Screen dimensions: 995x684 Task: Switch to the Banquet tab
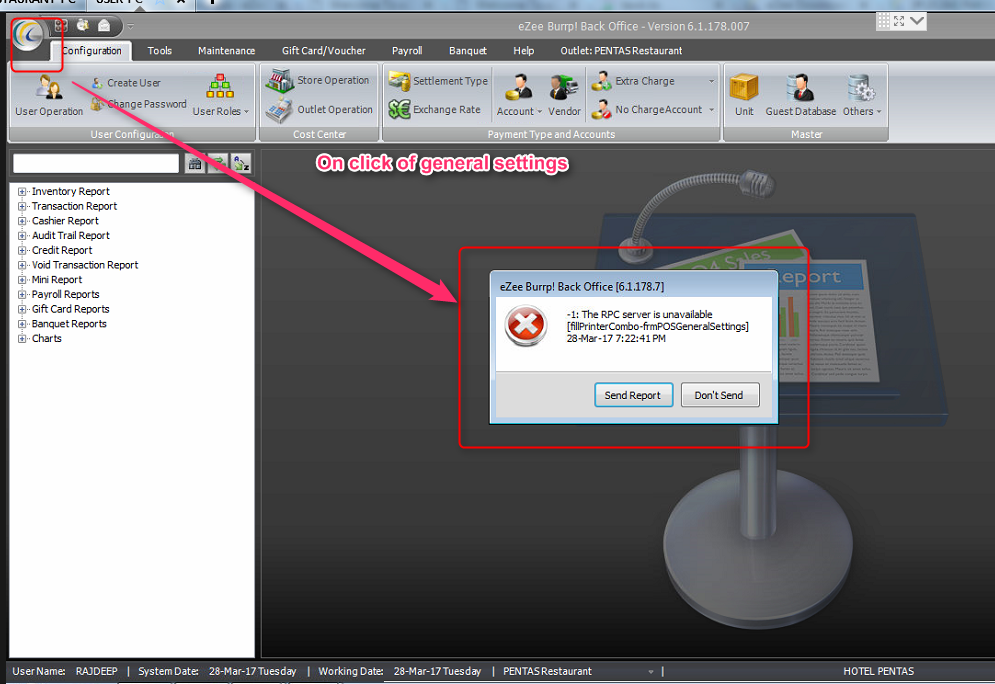pos(468,51)
